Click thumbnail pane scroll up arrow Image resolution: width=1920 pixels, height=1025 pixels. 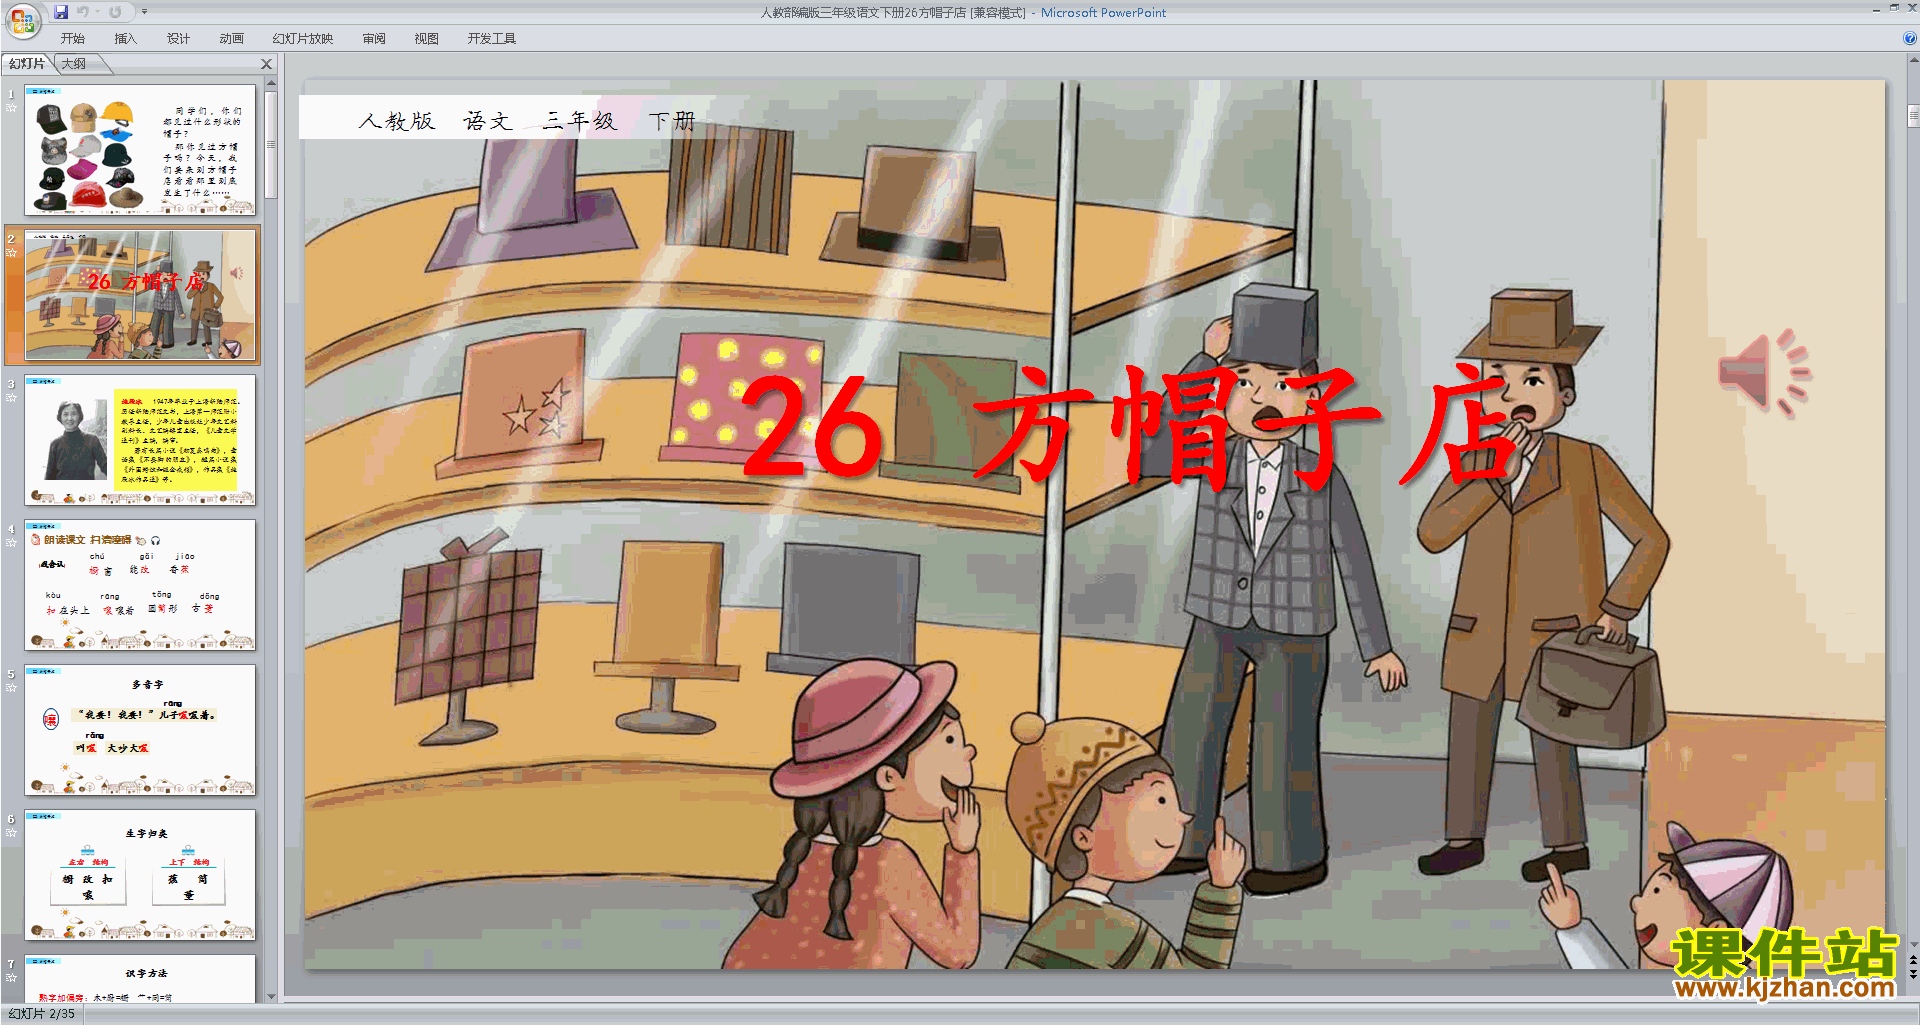(271, 84)
